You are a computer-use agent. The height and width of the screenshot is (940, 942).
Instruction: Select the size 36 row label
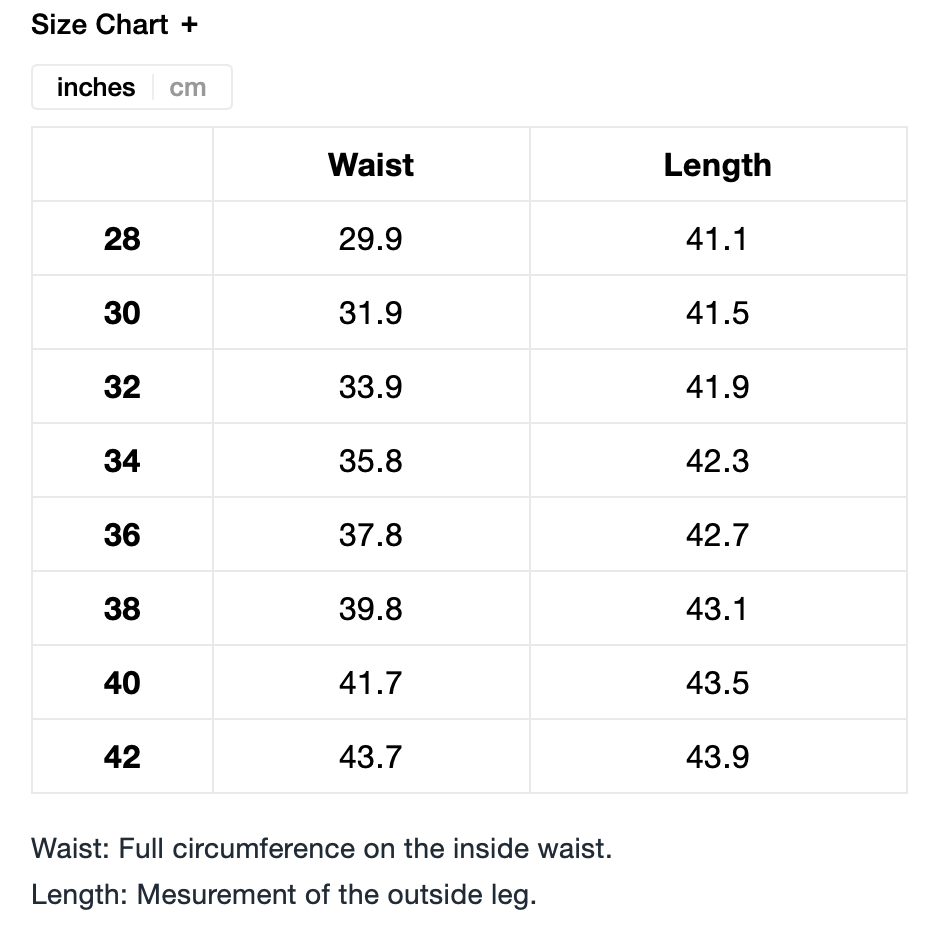pos(122,535)
